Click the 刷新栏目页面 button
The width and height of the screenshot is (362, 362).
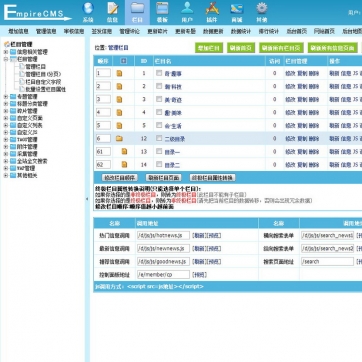pyautogui.click(x=163, y=178)
